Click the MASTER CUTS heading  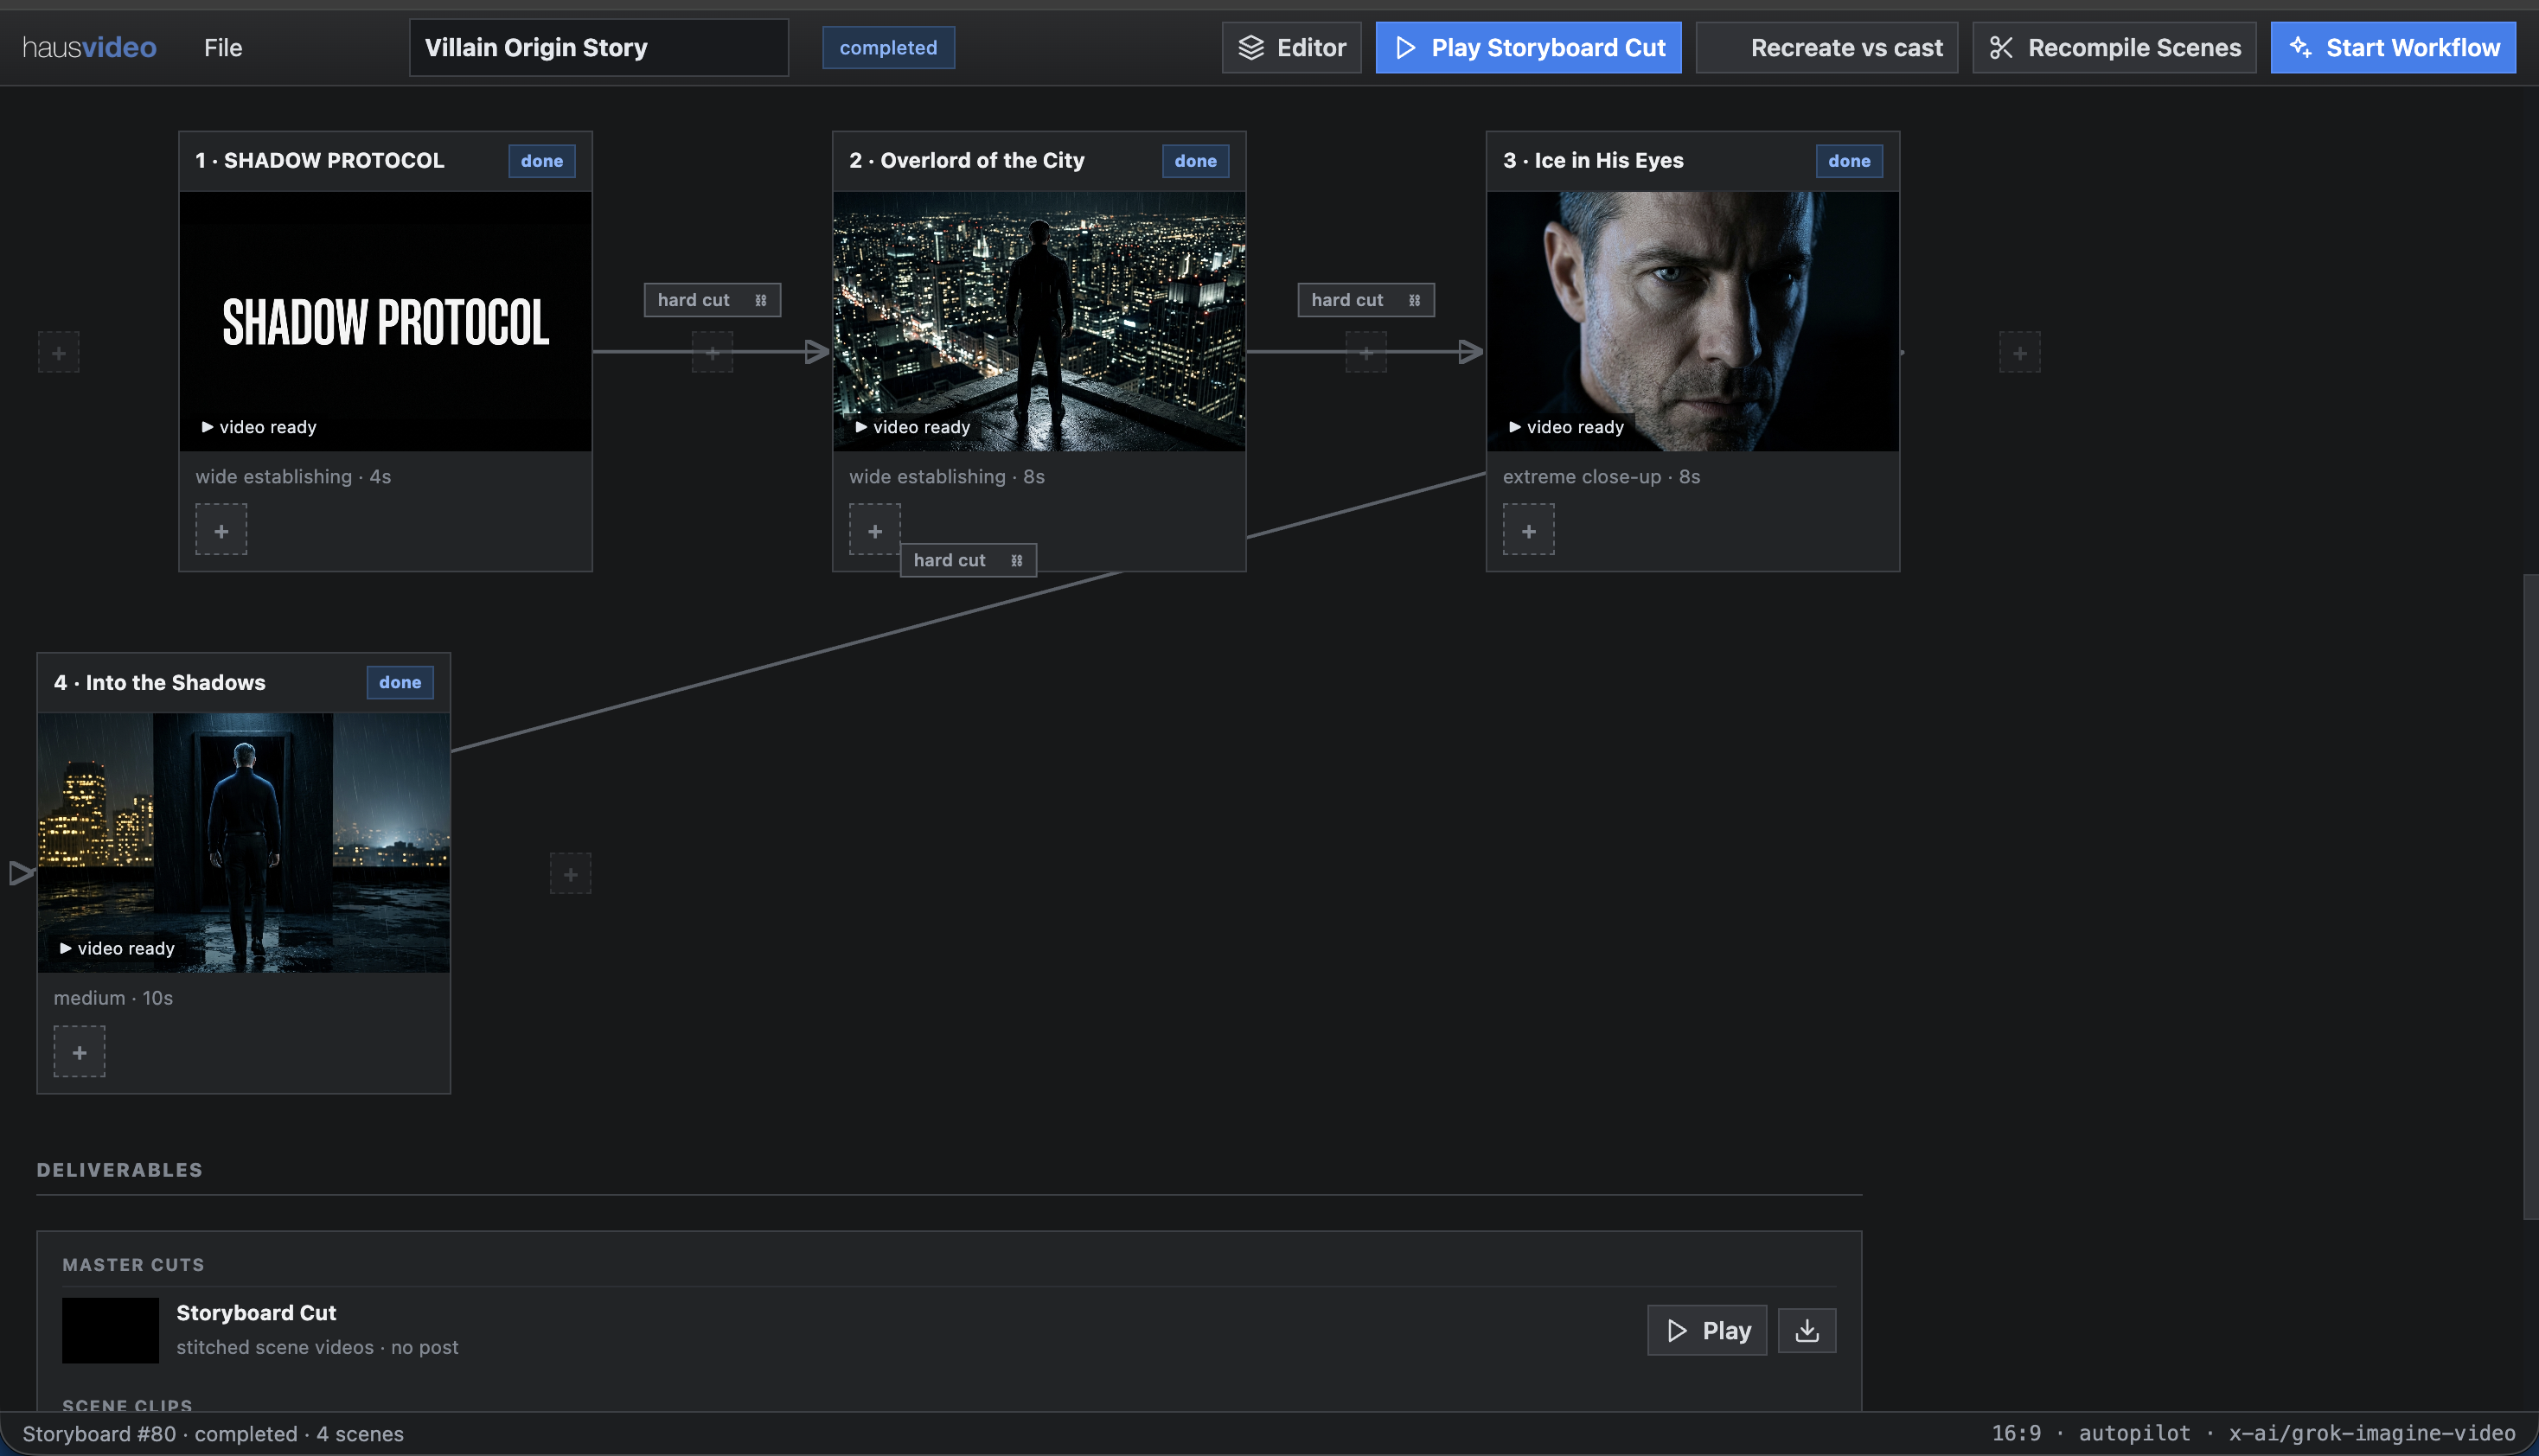(133, 1265)
